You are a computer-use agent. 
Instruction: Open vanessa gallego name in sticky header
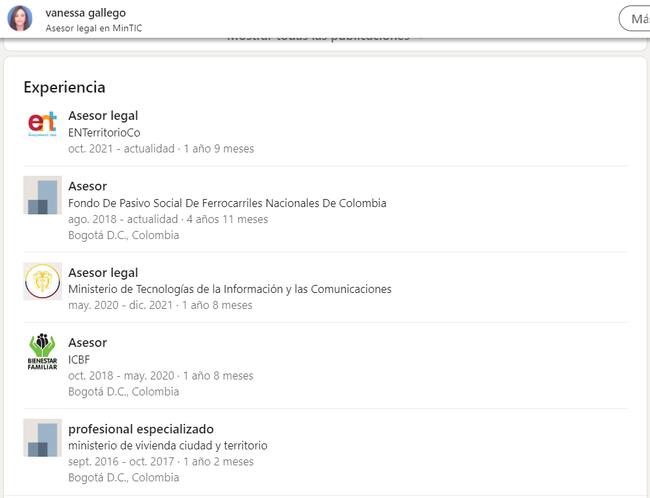[86, 13]
